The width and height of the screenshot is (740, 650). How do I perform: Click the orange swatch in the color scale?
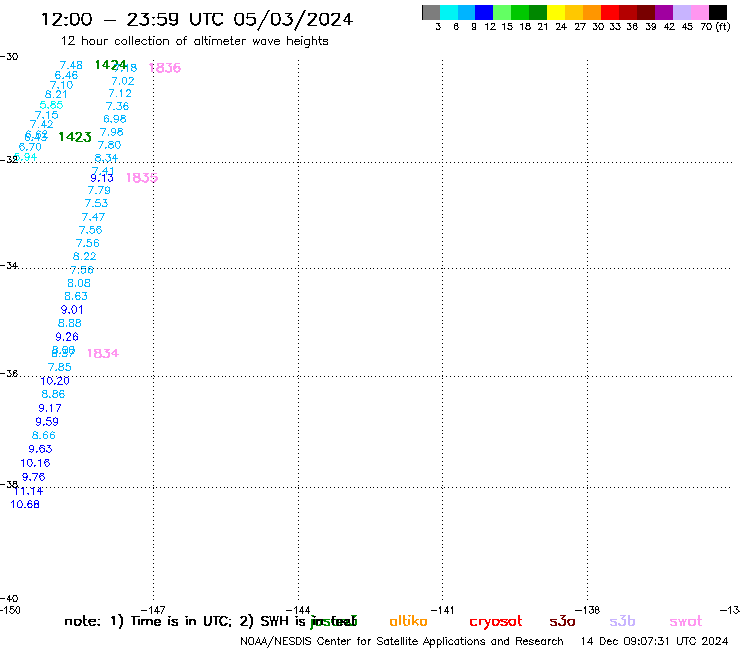click(592, 12)
